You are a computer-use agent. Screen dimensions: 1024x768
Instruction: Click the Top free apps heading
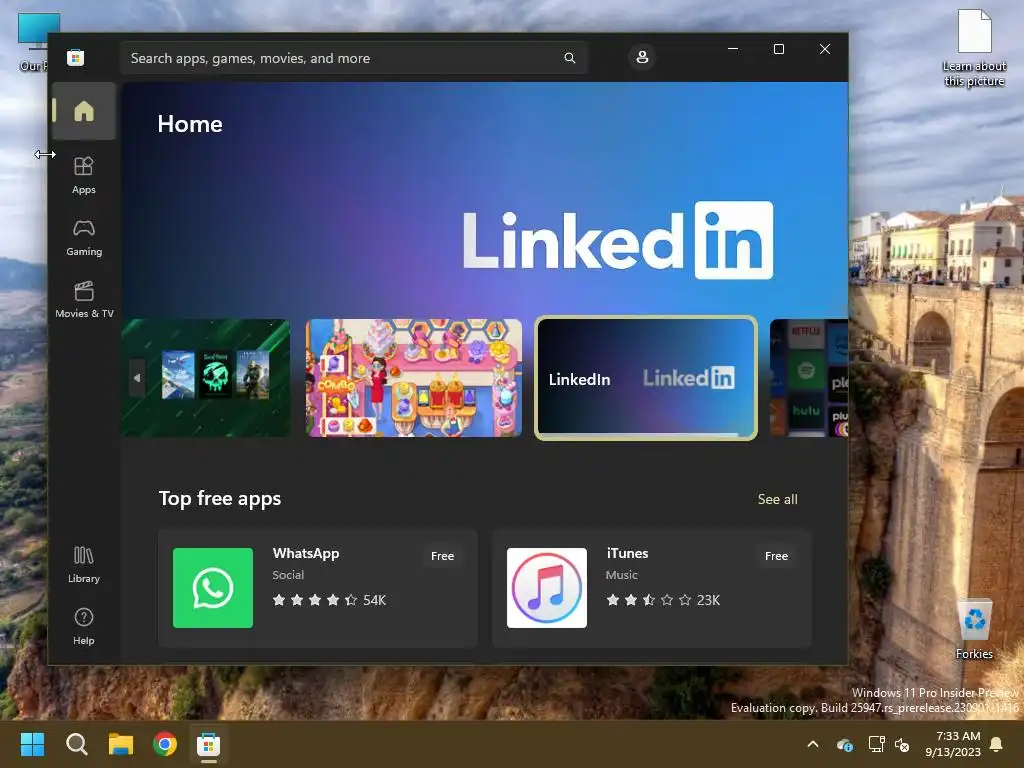pyautogui.click(x=220, y=498)
